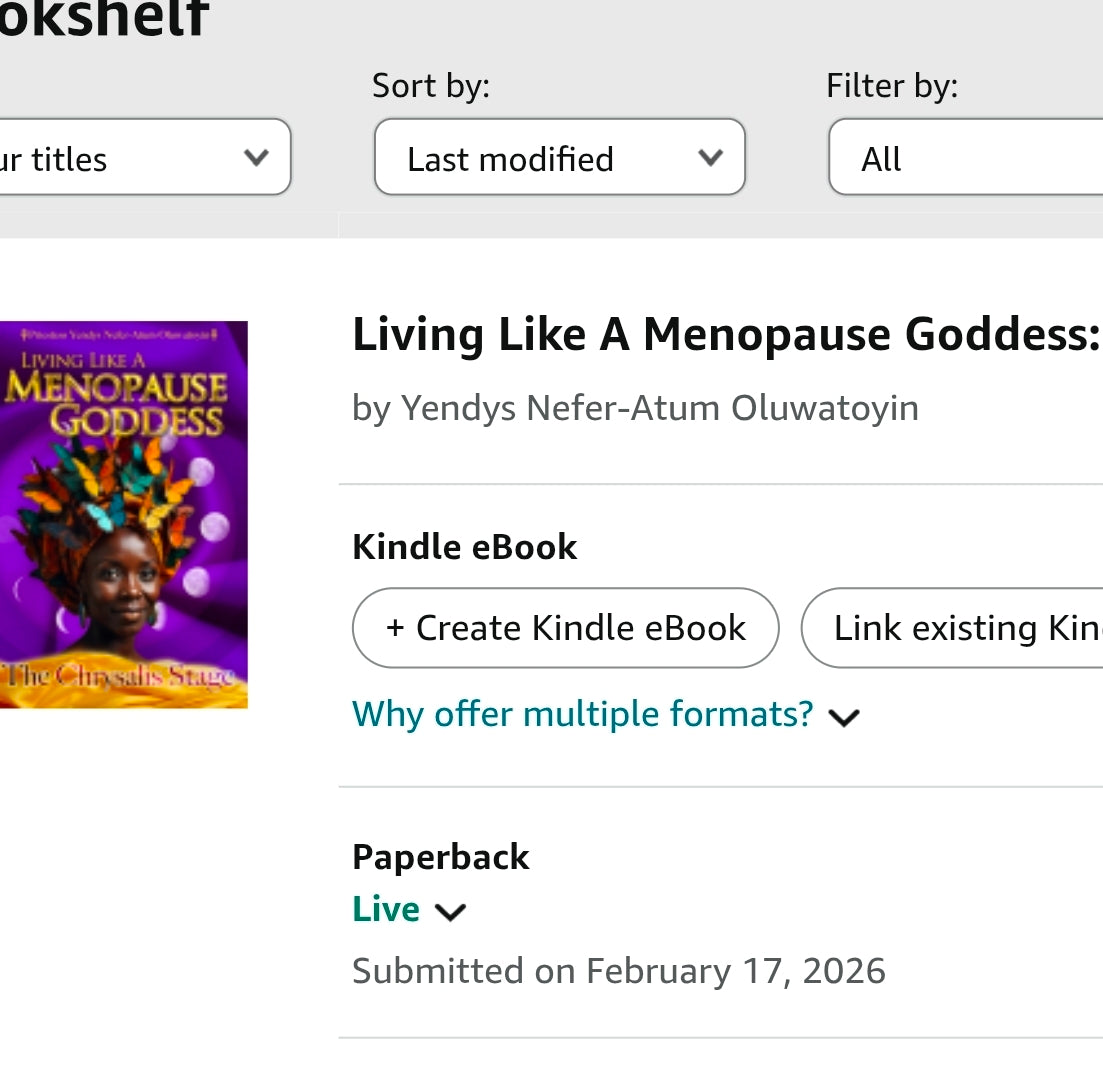Select the Paperback section heading
This screenshot has width=1103, height=1072.
(x=441, y=857)
